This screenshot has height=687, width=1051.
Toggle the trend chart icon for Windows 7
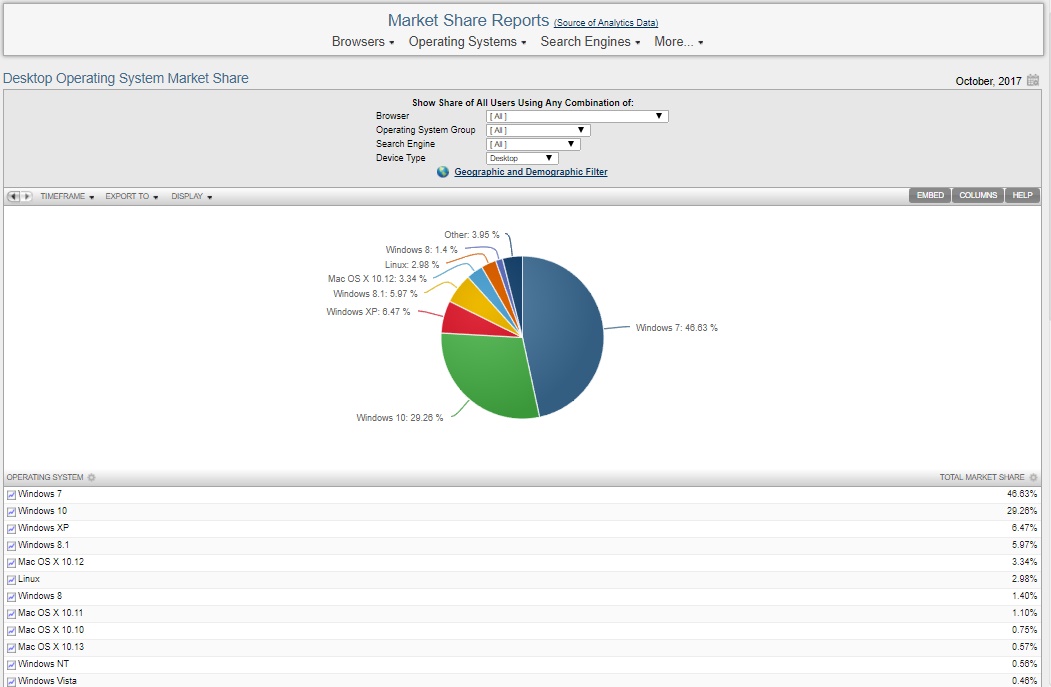[x=11, y=495]
